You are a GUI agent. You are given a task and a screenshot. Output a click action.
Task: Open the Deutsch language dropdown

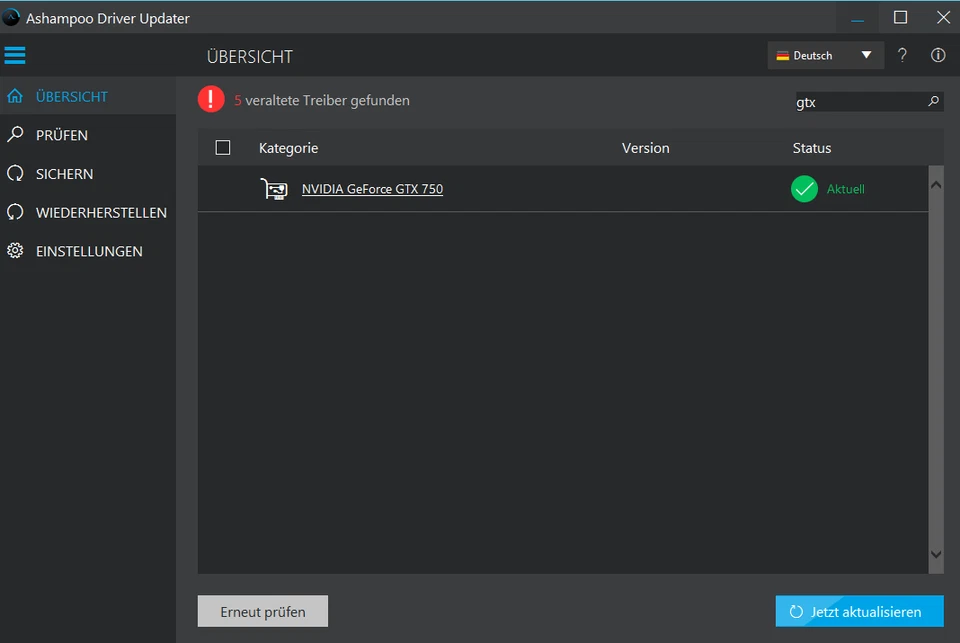click(x=825, y=55)
